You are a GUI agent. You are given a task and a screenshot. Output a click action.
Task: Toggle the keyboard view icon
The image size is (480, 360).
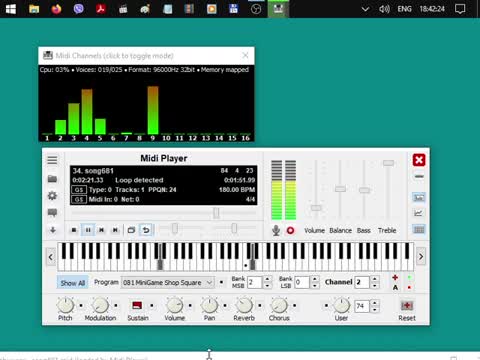click(419, 230)
